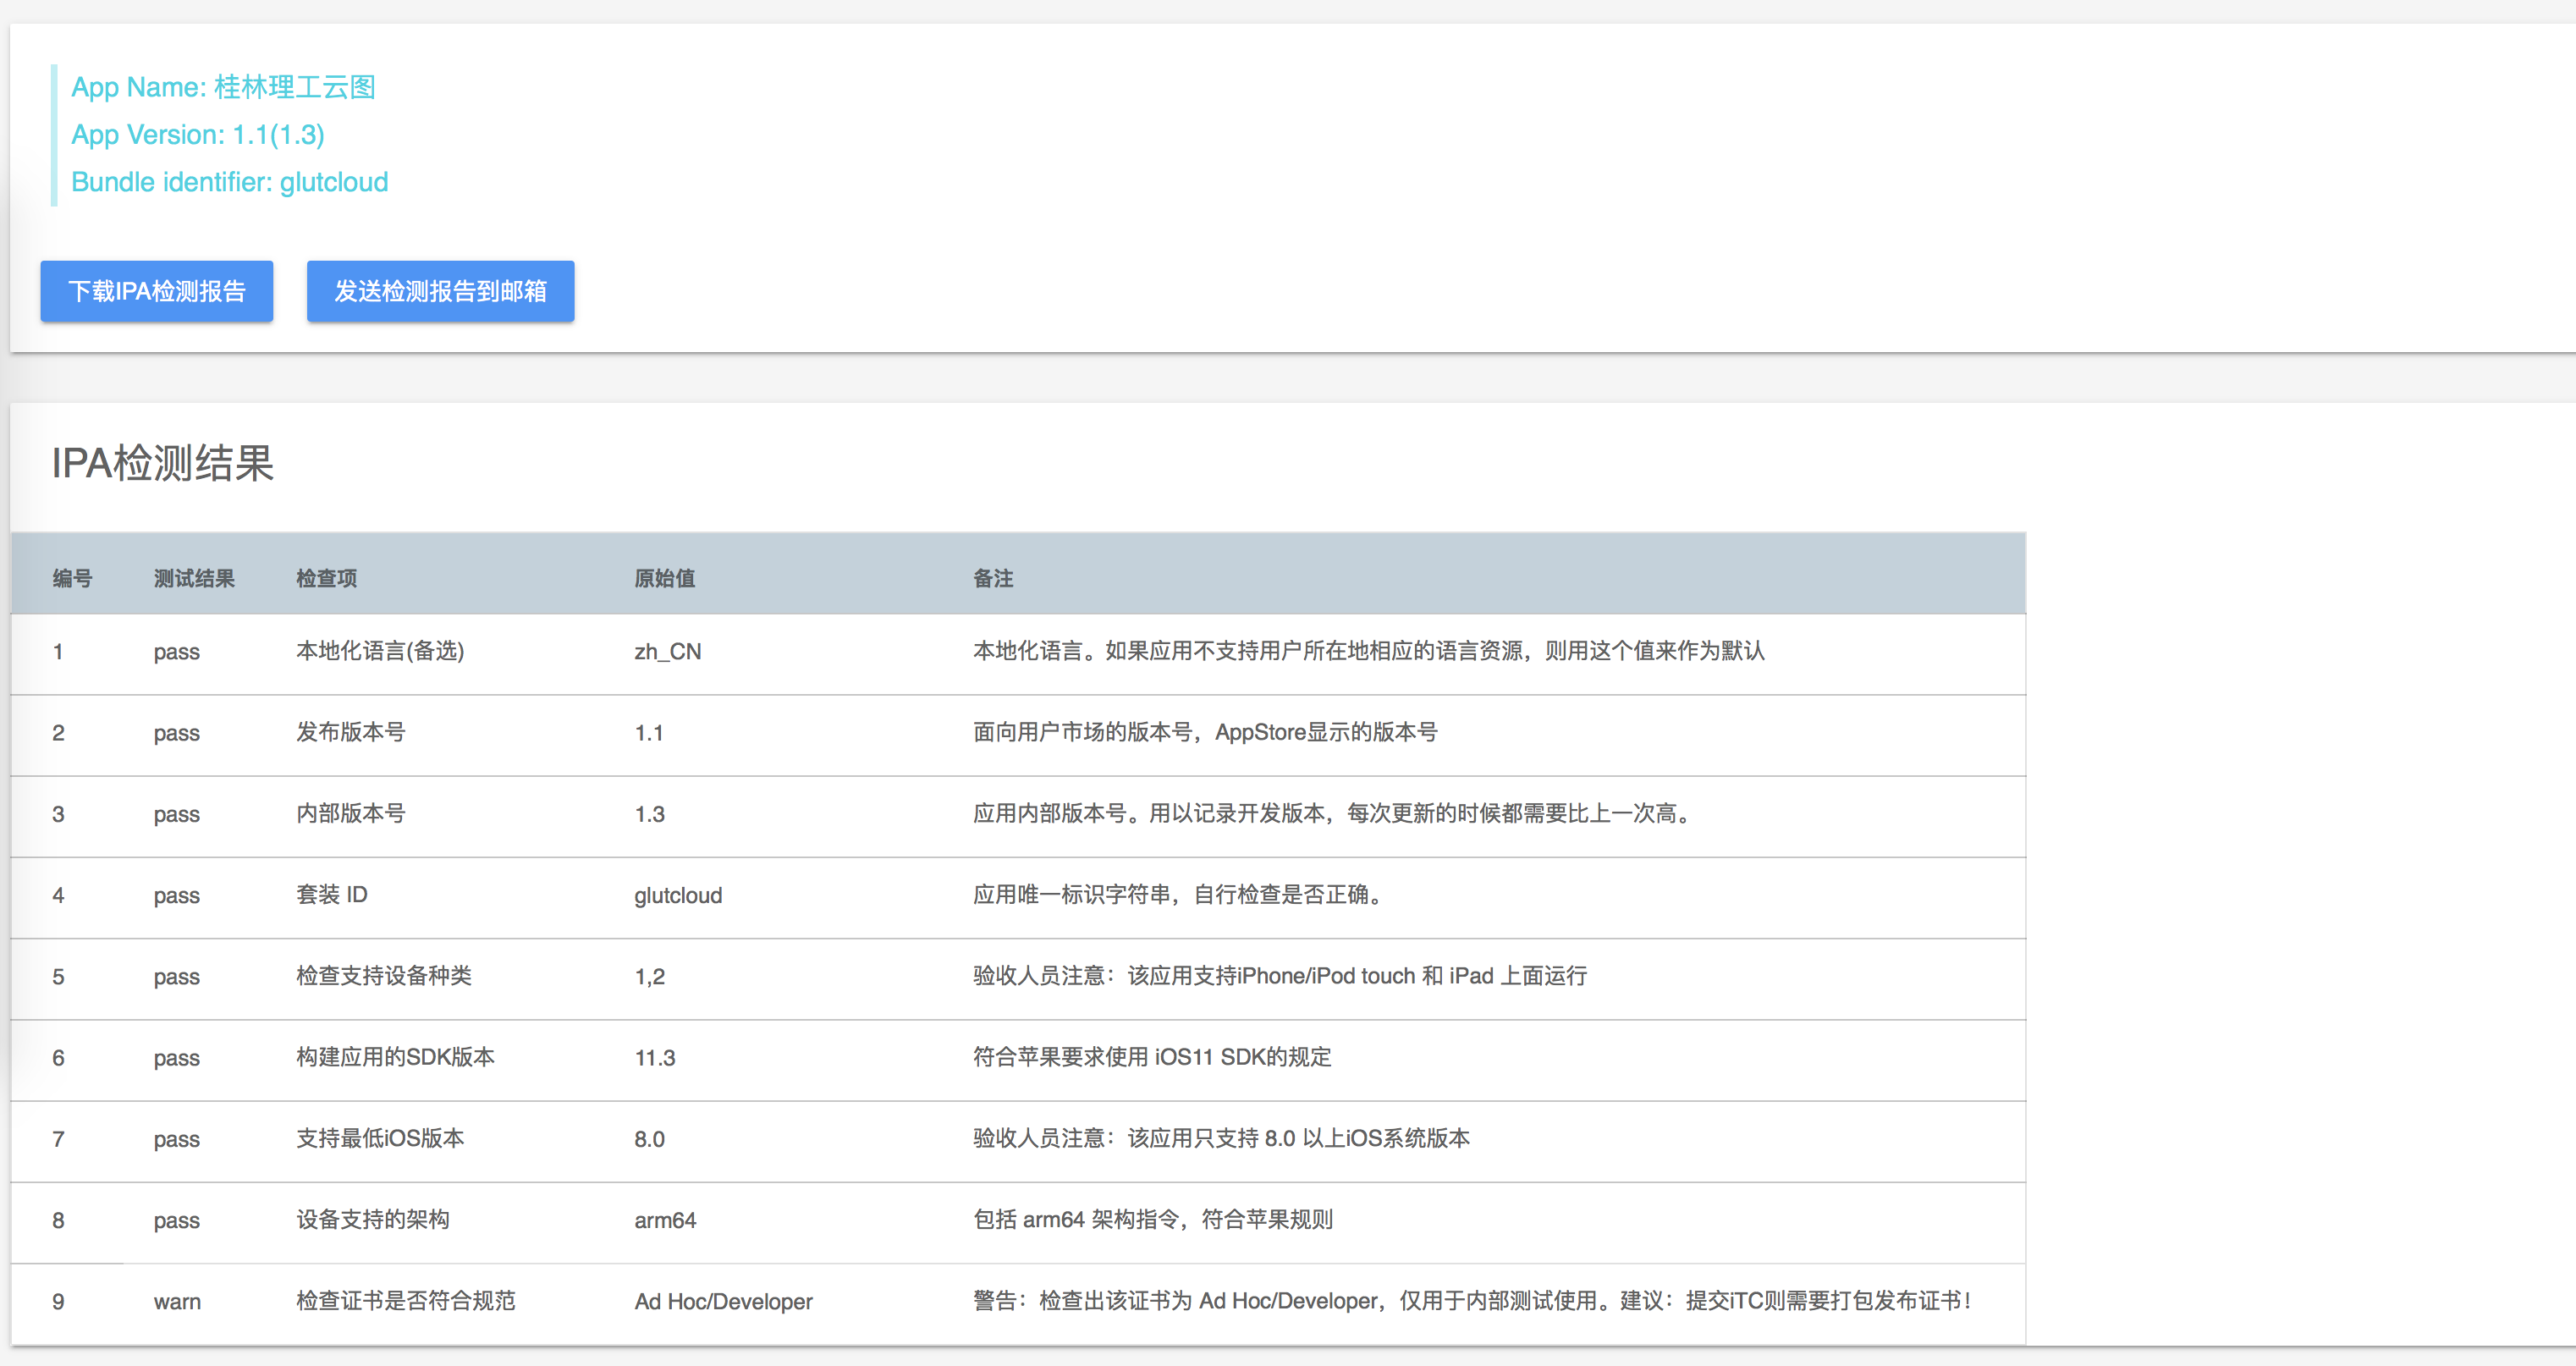2576x1366 pixels.
Task: Click the 支持最低iOS版本 check item
Action: (380, 1138)
